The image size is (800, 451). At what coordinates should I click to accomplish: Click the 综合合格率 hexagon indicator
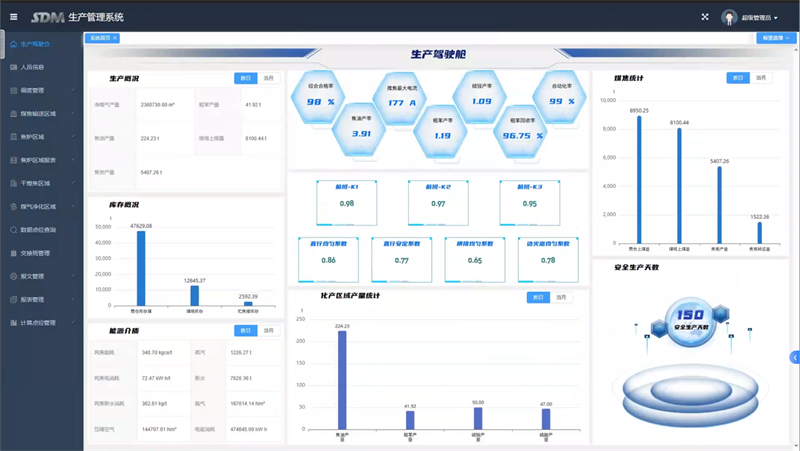pyautogui.click(x=321, y=95)
